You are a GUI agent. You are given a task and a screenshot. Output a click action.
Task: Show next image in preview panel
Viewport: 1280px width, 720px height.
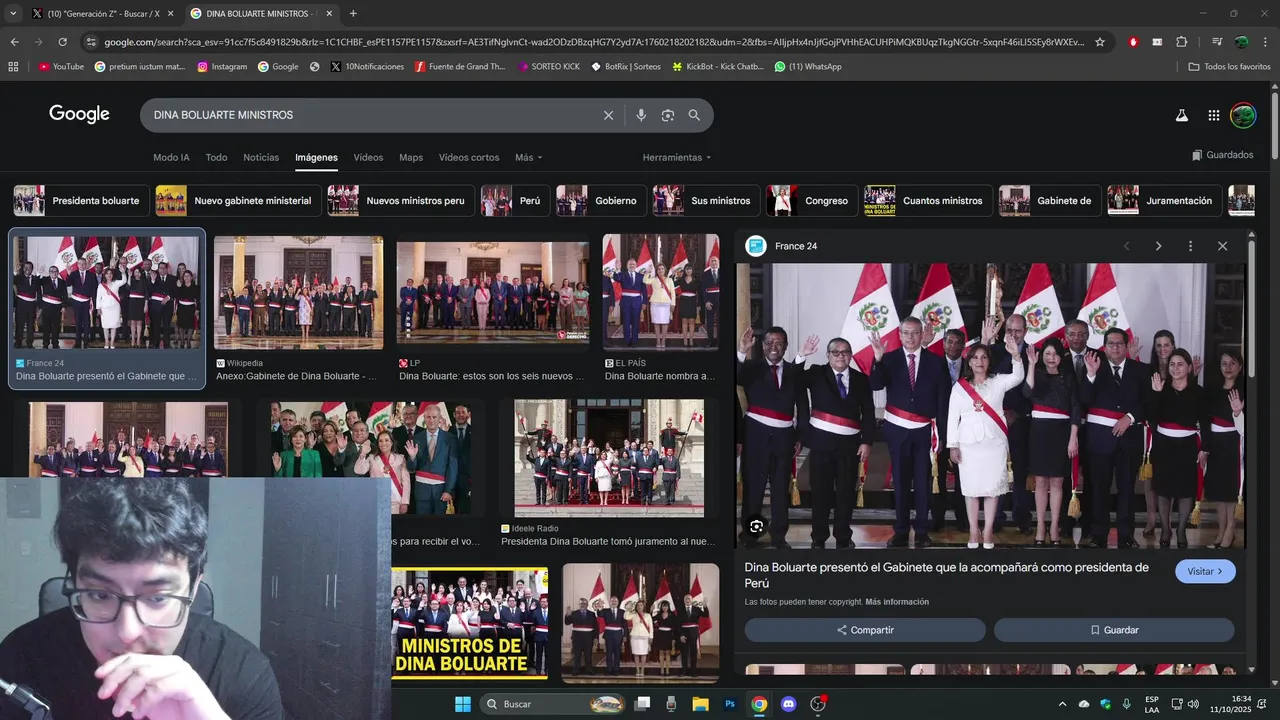tap(1158, 246)
